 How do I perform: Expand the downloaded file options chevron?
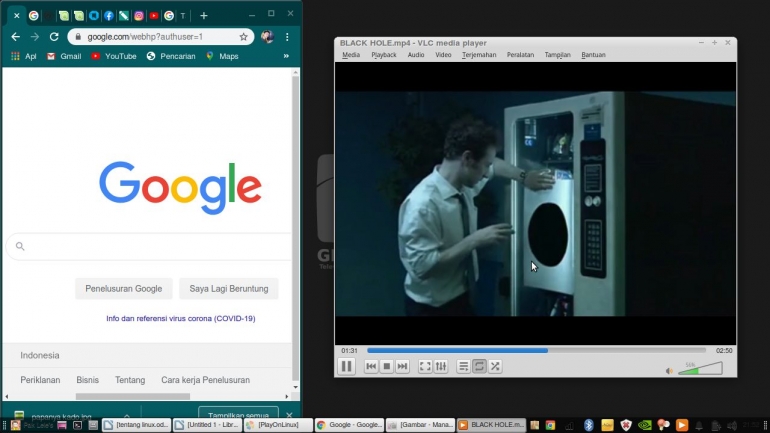coord(127,416)
